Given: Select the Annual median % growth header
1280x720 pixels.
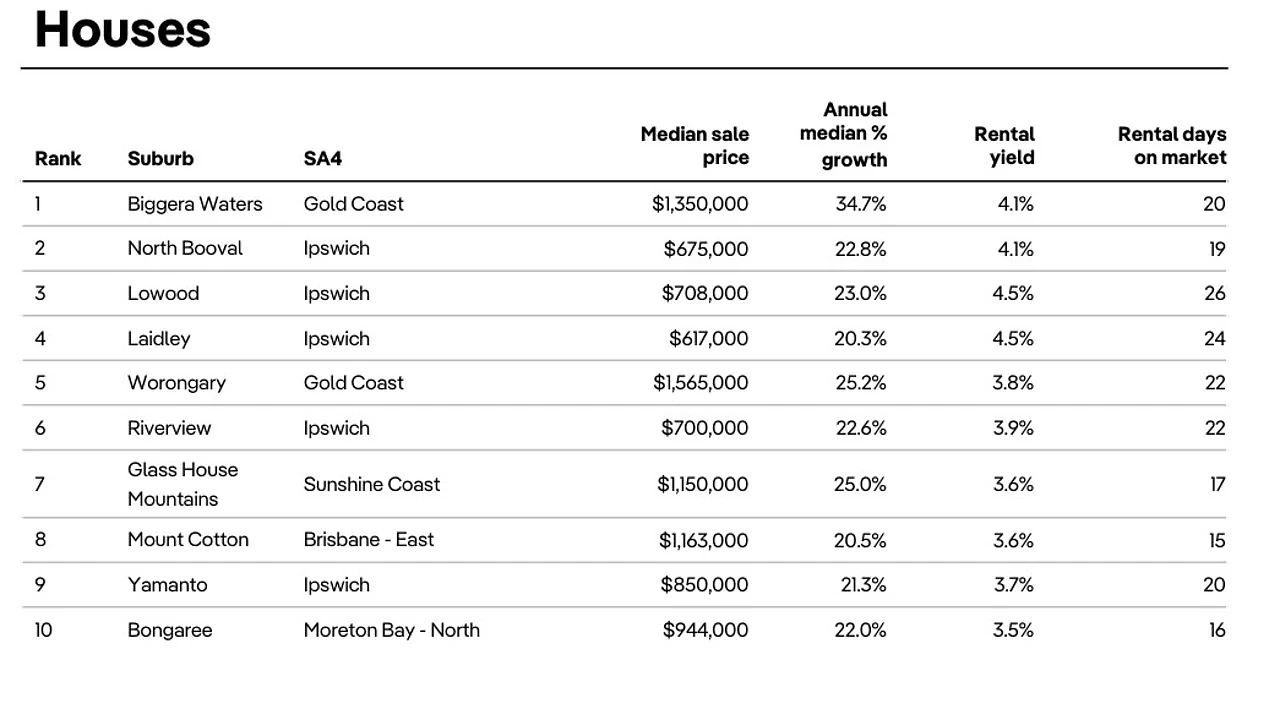Looking at the screenshot, I should (843, 134).
